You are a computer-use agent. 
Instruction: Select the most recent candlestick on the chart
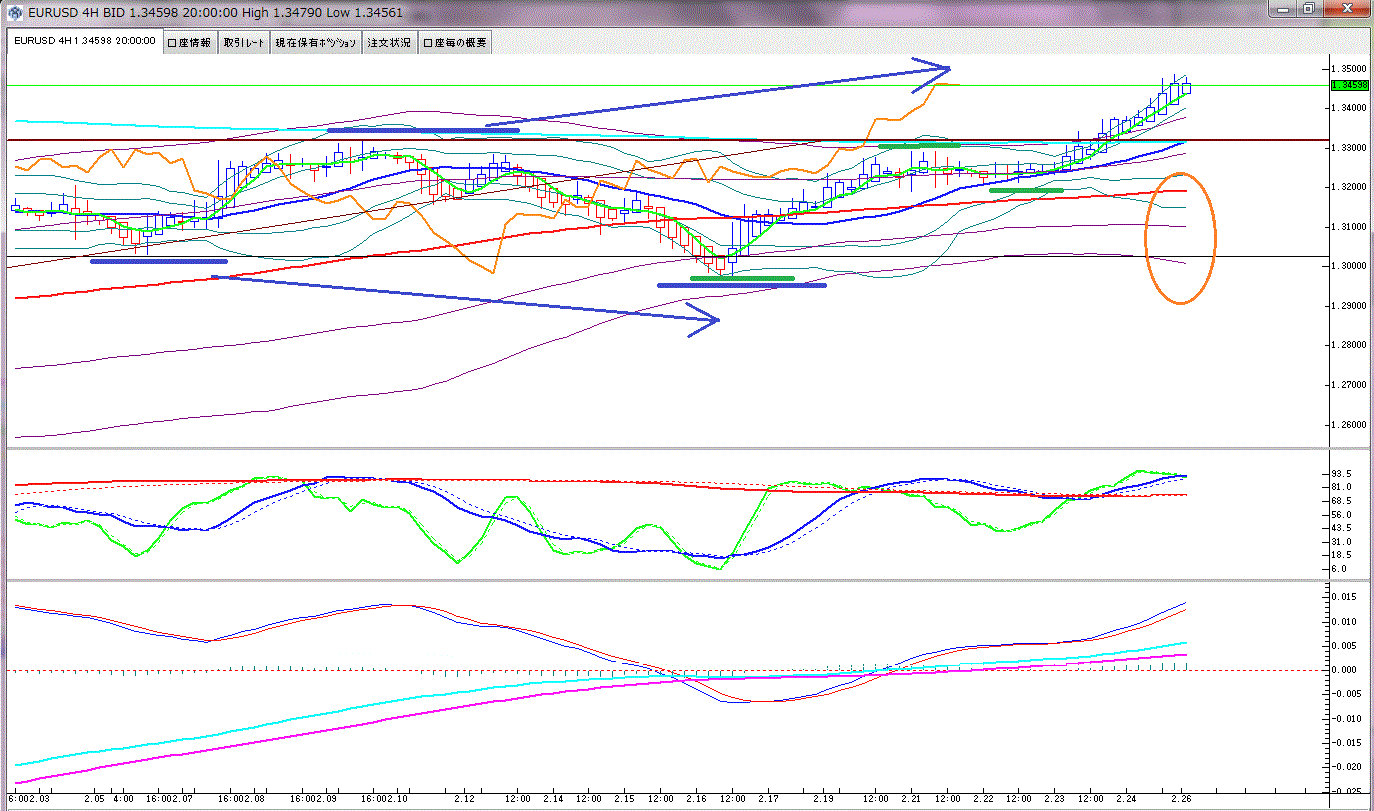tap(1186, 88)
